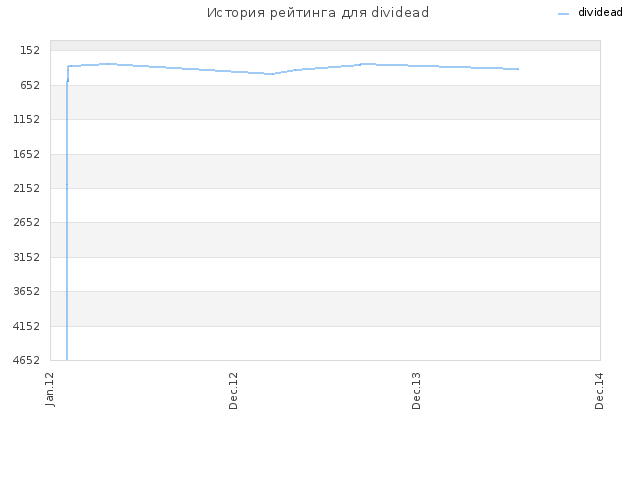Click the 152 y-axis label

tap(30, 50)
